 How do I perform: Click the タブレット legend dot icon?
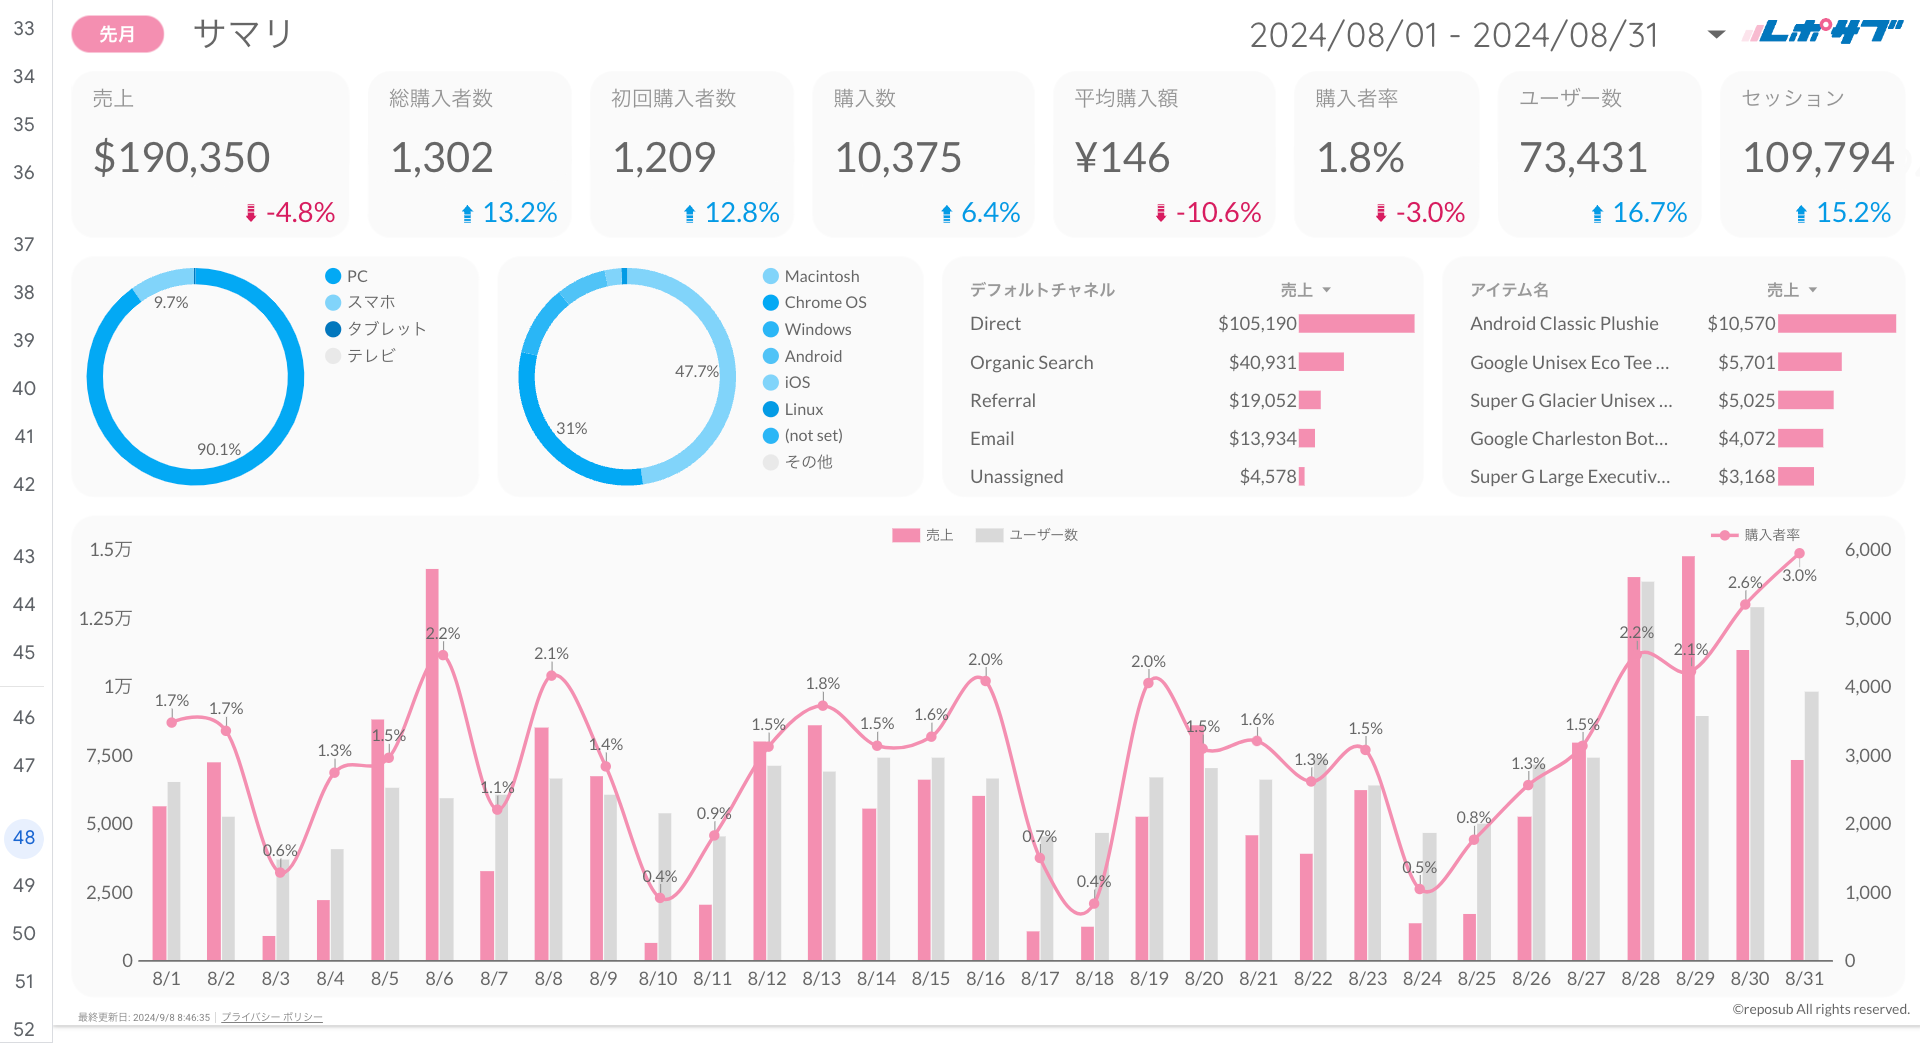pyautogui.click(x=333, y=329)
